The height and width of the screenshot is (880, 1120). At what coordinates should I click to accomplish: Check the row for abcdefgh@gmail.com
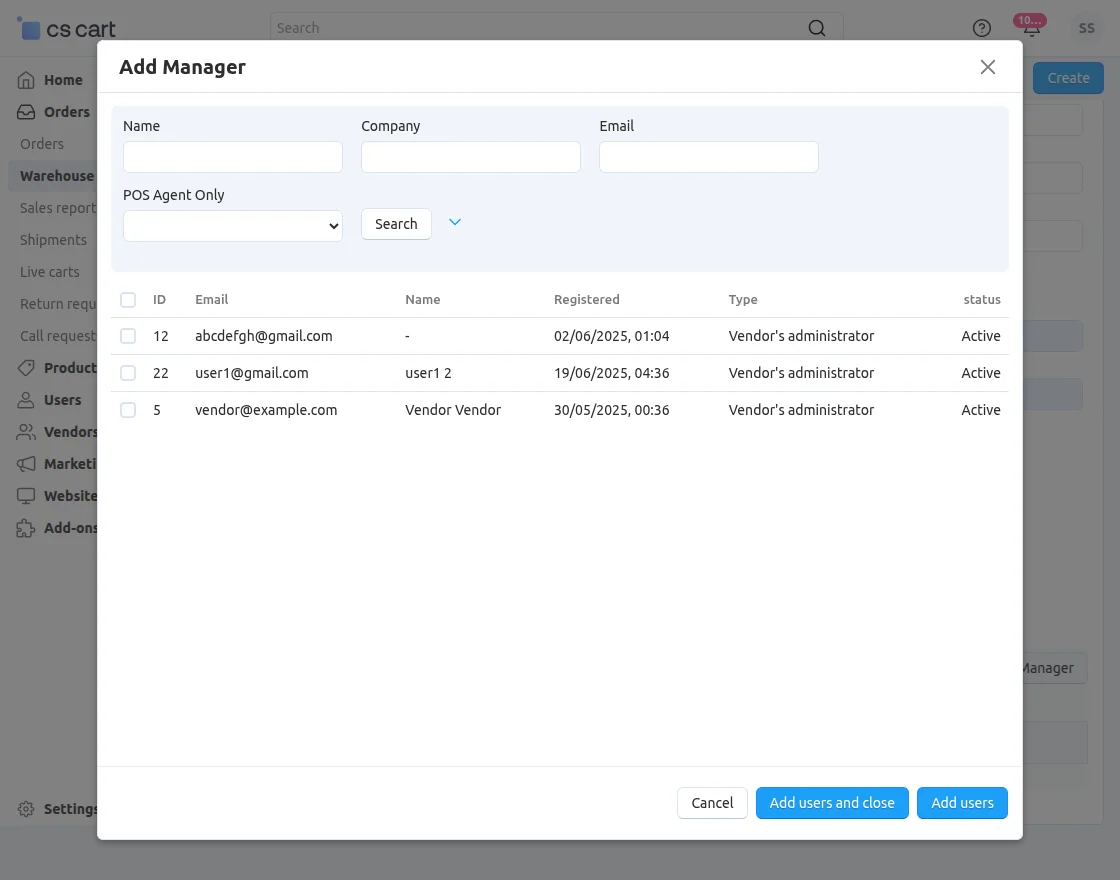[128, 336]
